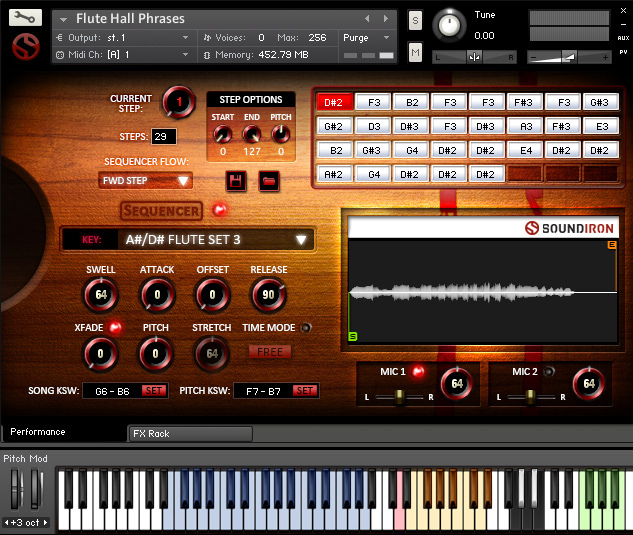Select the E4 step cell
The width and height of the screenshot is (633, 535).
click(x=525, y=150)
